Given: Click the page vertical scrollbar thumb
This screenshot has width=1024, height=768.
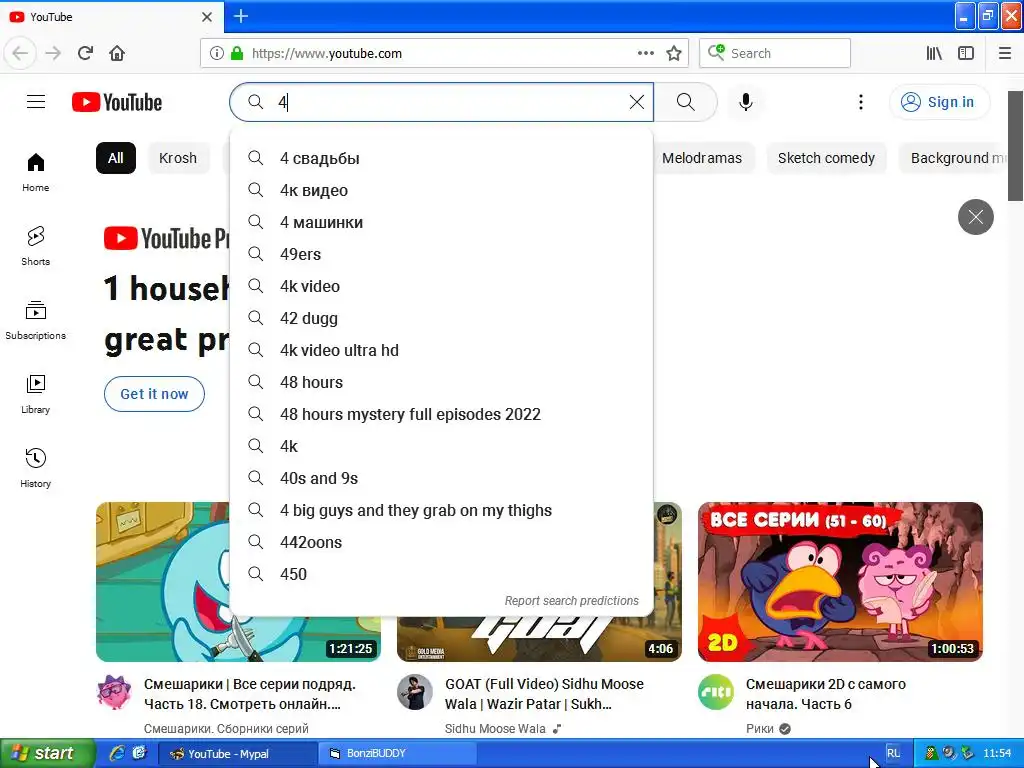Looking at the screenshot, I should pos(1016,146).
